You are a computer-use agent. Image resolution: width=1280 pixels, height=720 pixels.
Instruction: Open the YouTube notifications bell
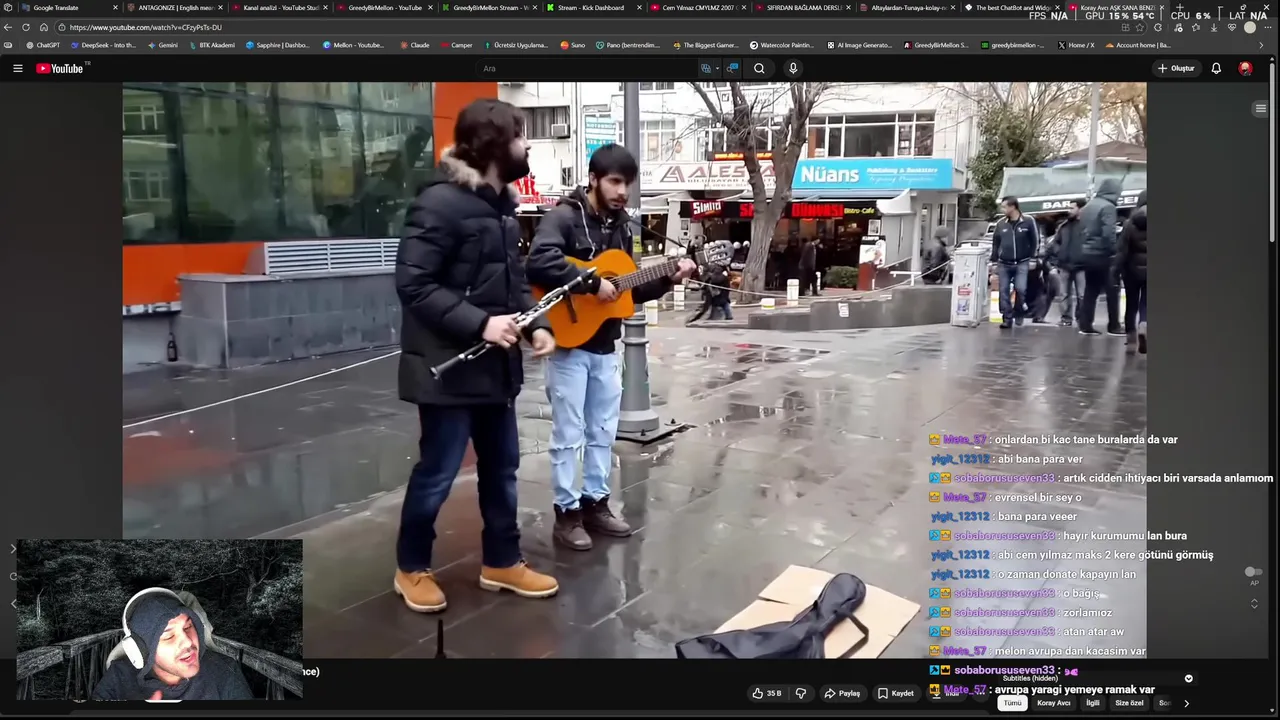[1216, 68]
